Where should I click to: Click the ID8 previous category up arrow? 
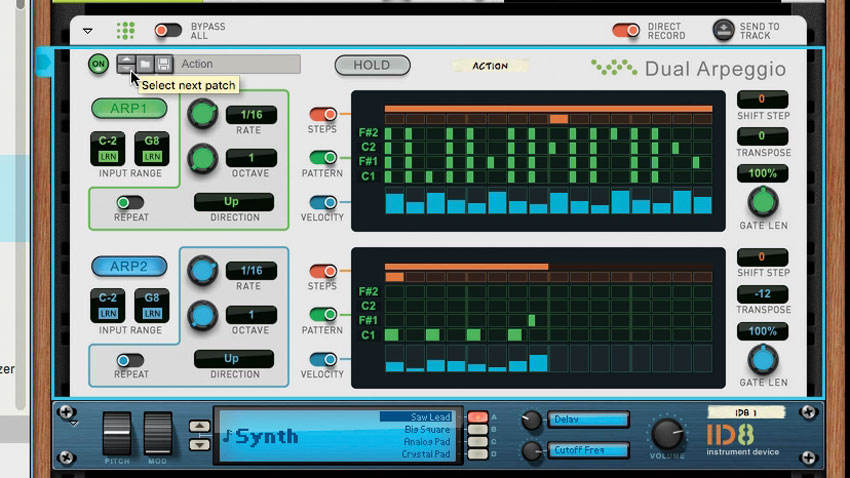[199, 427]
